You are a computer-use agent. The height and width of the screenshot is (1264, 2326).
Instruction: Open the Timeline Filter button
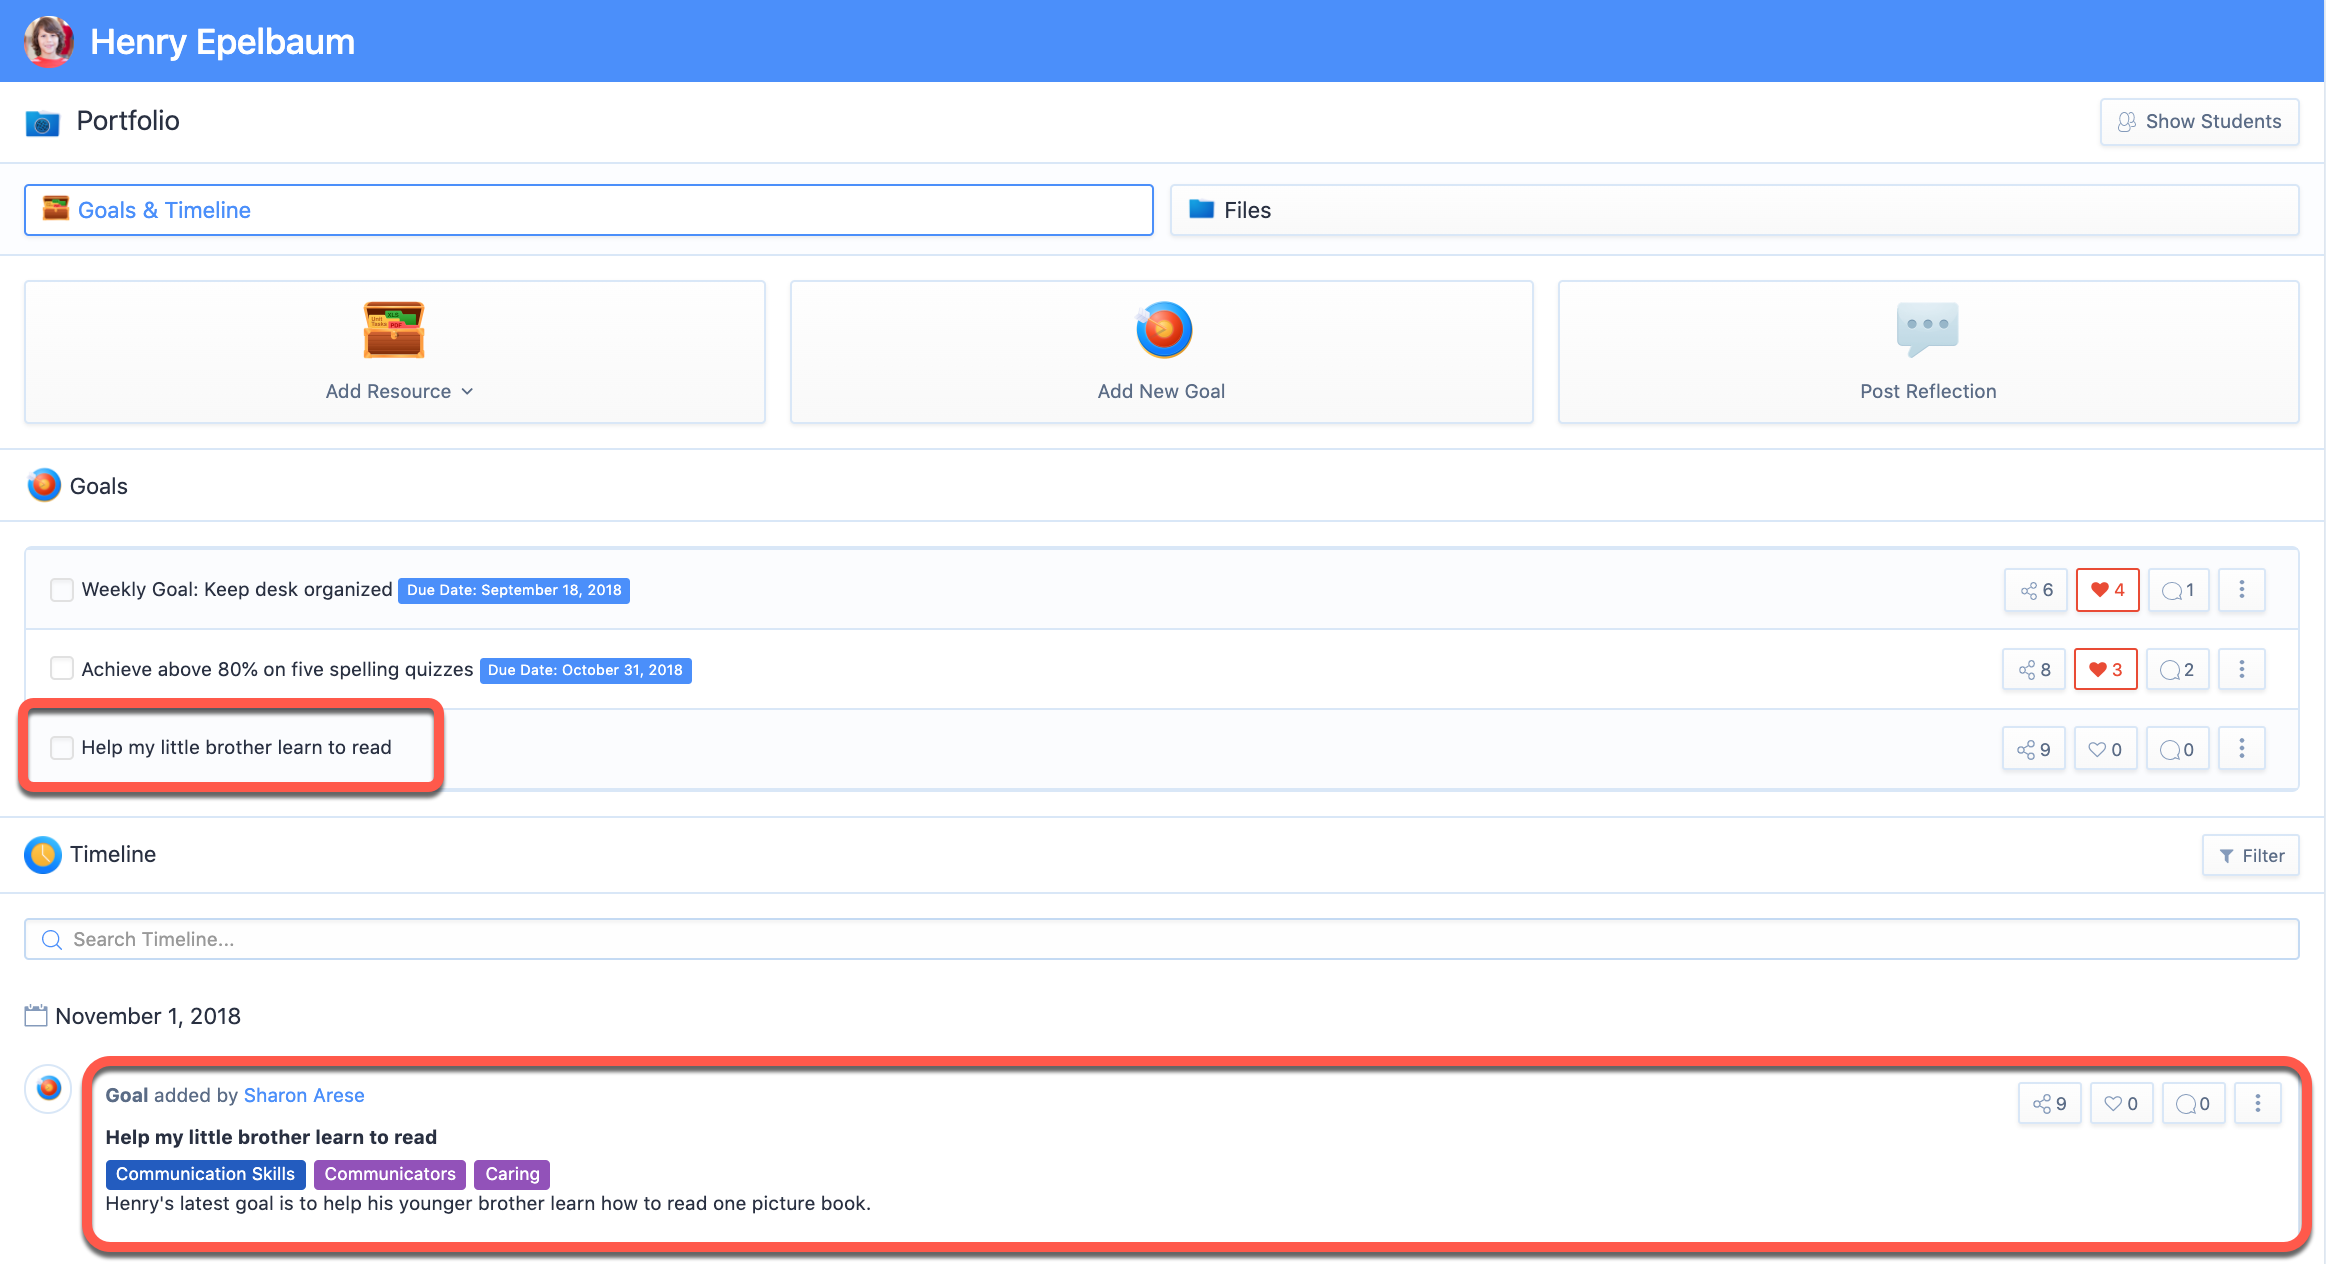click(x=2251, y=856)
